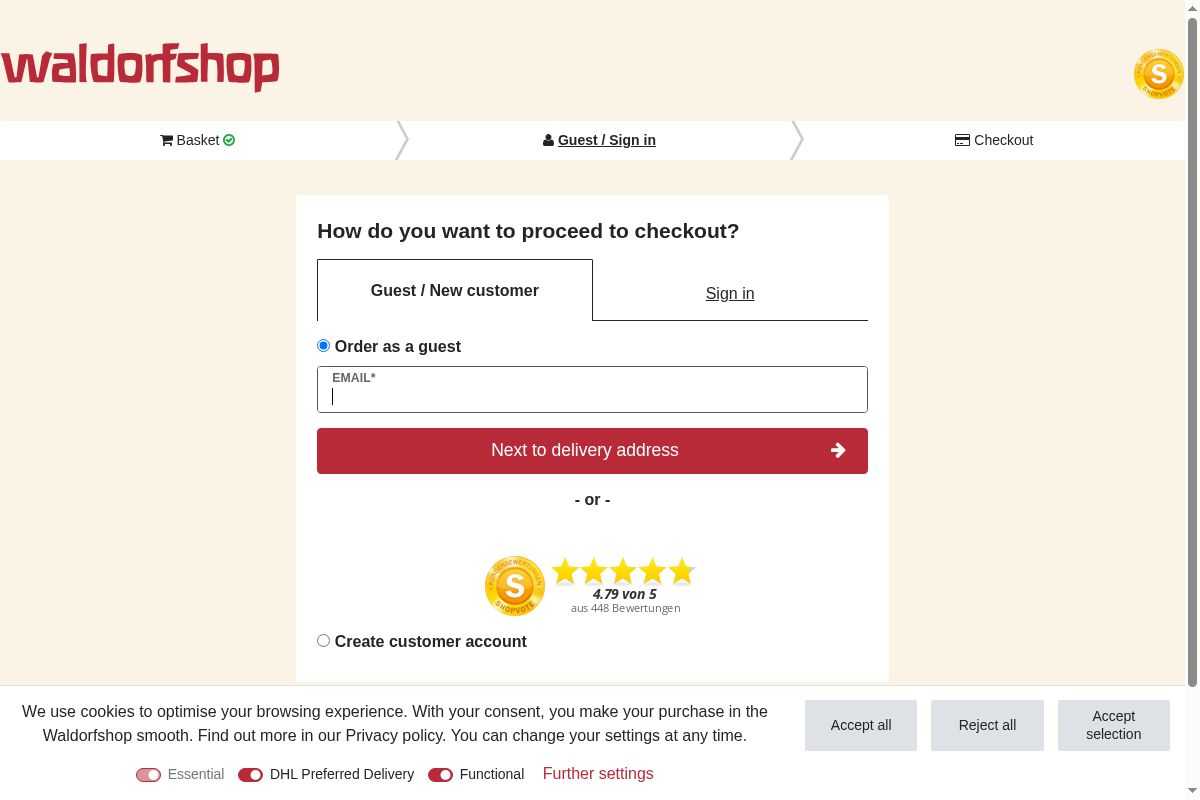Click the arrow icon on the delivery button

[838, 450]
